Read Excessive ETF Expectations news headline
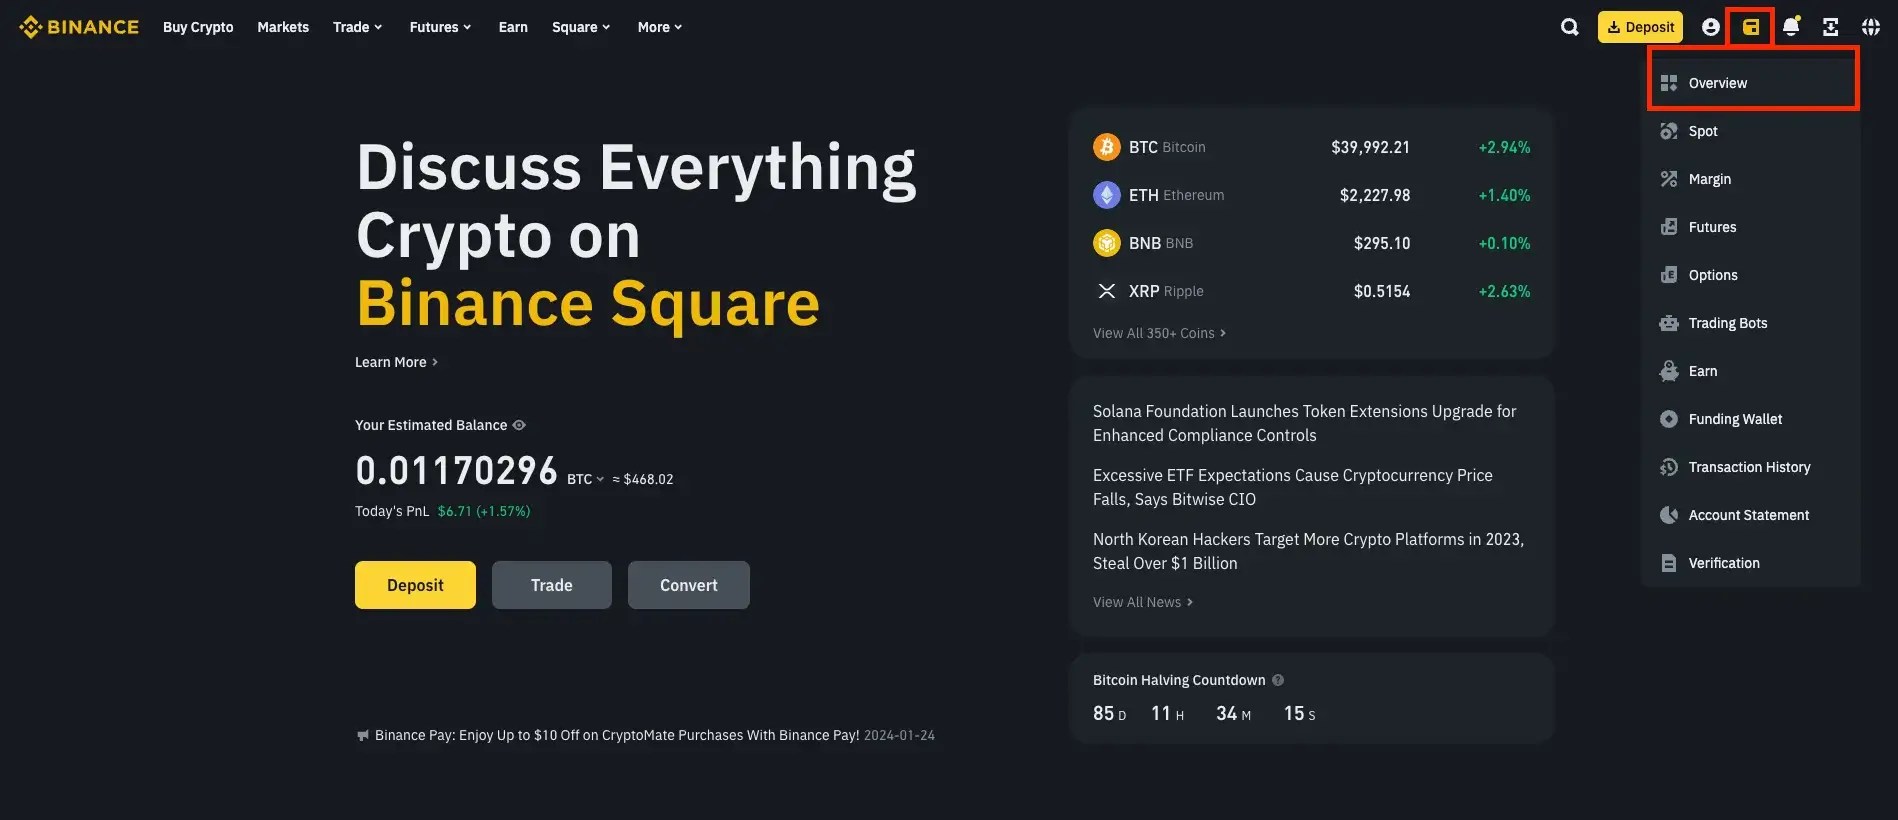The image size is (1898, 820). tap(1293, 487)
